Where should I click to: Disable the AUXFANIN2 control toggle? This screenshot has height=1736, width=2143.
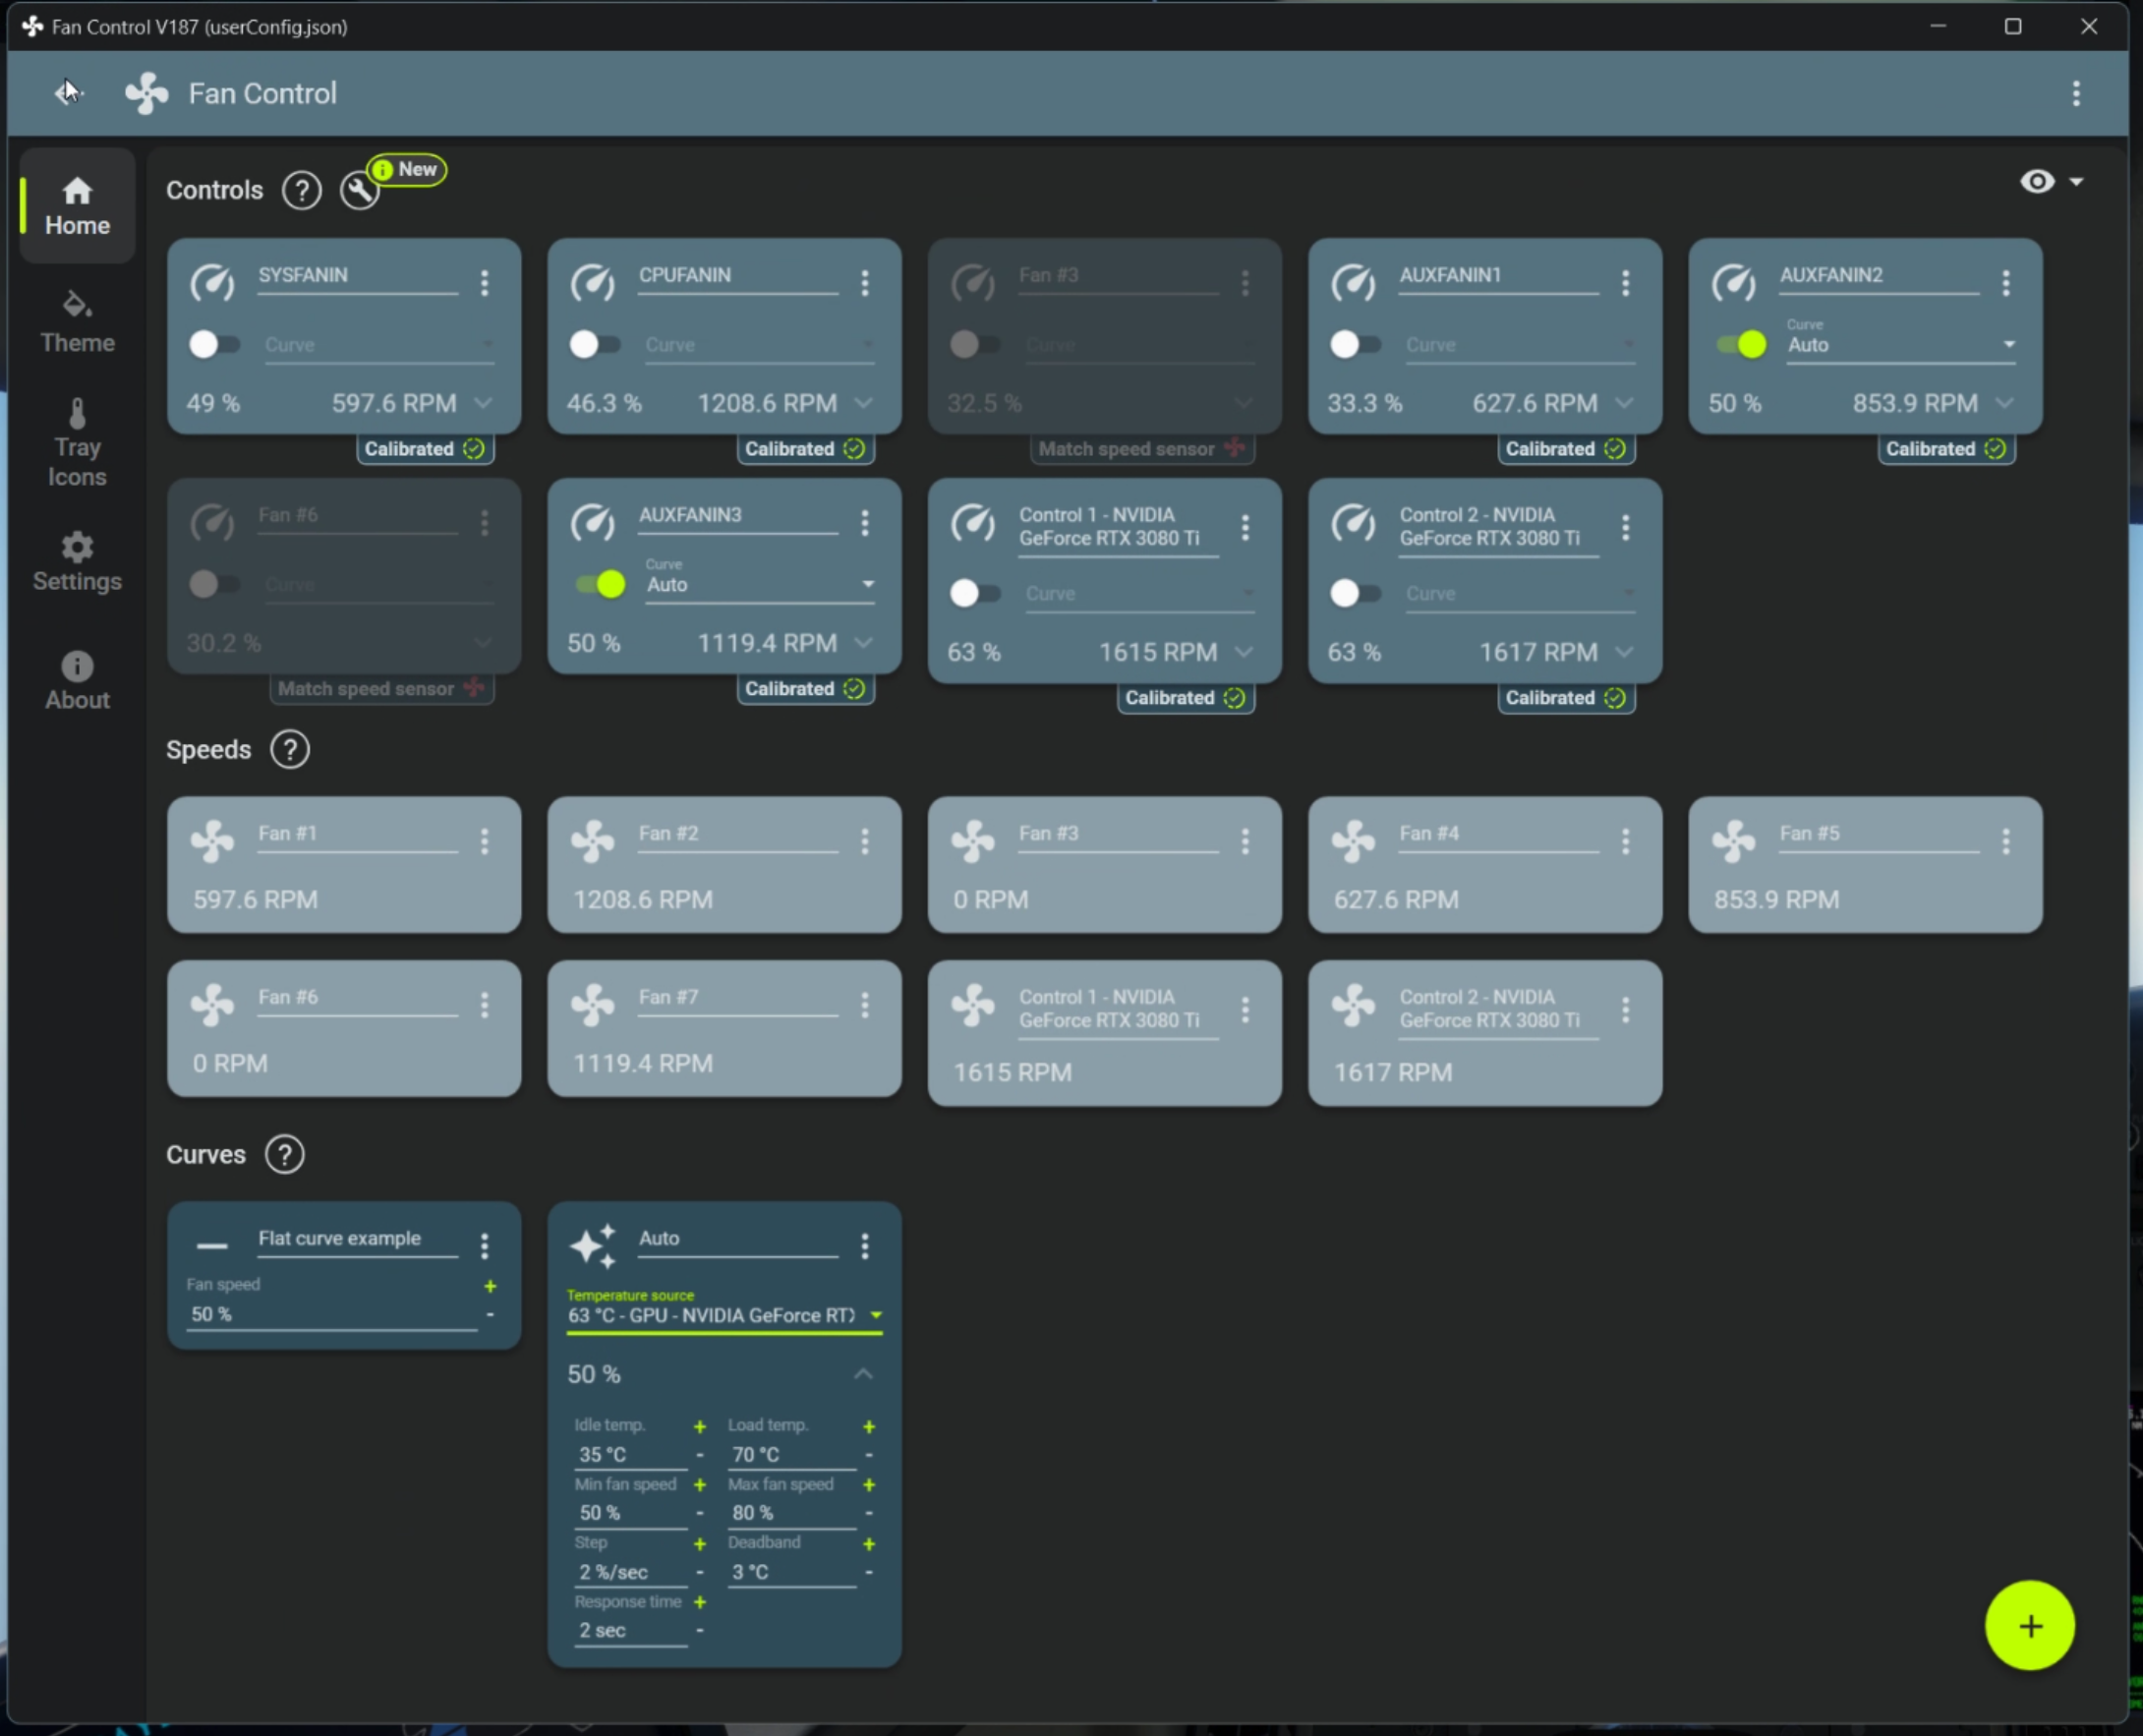tap(1741, 344)
